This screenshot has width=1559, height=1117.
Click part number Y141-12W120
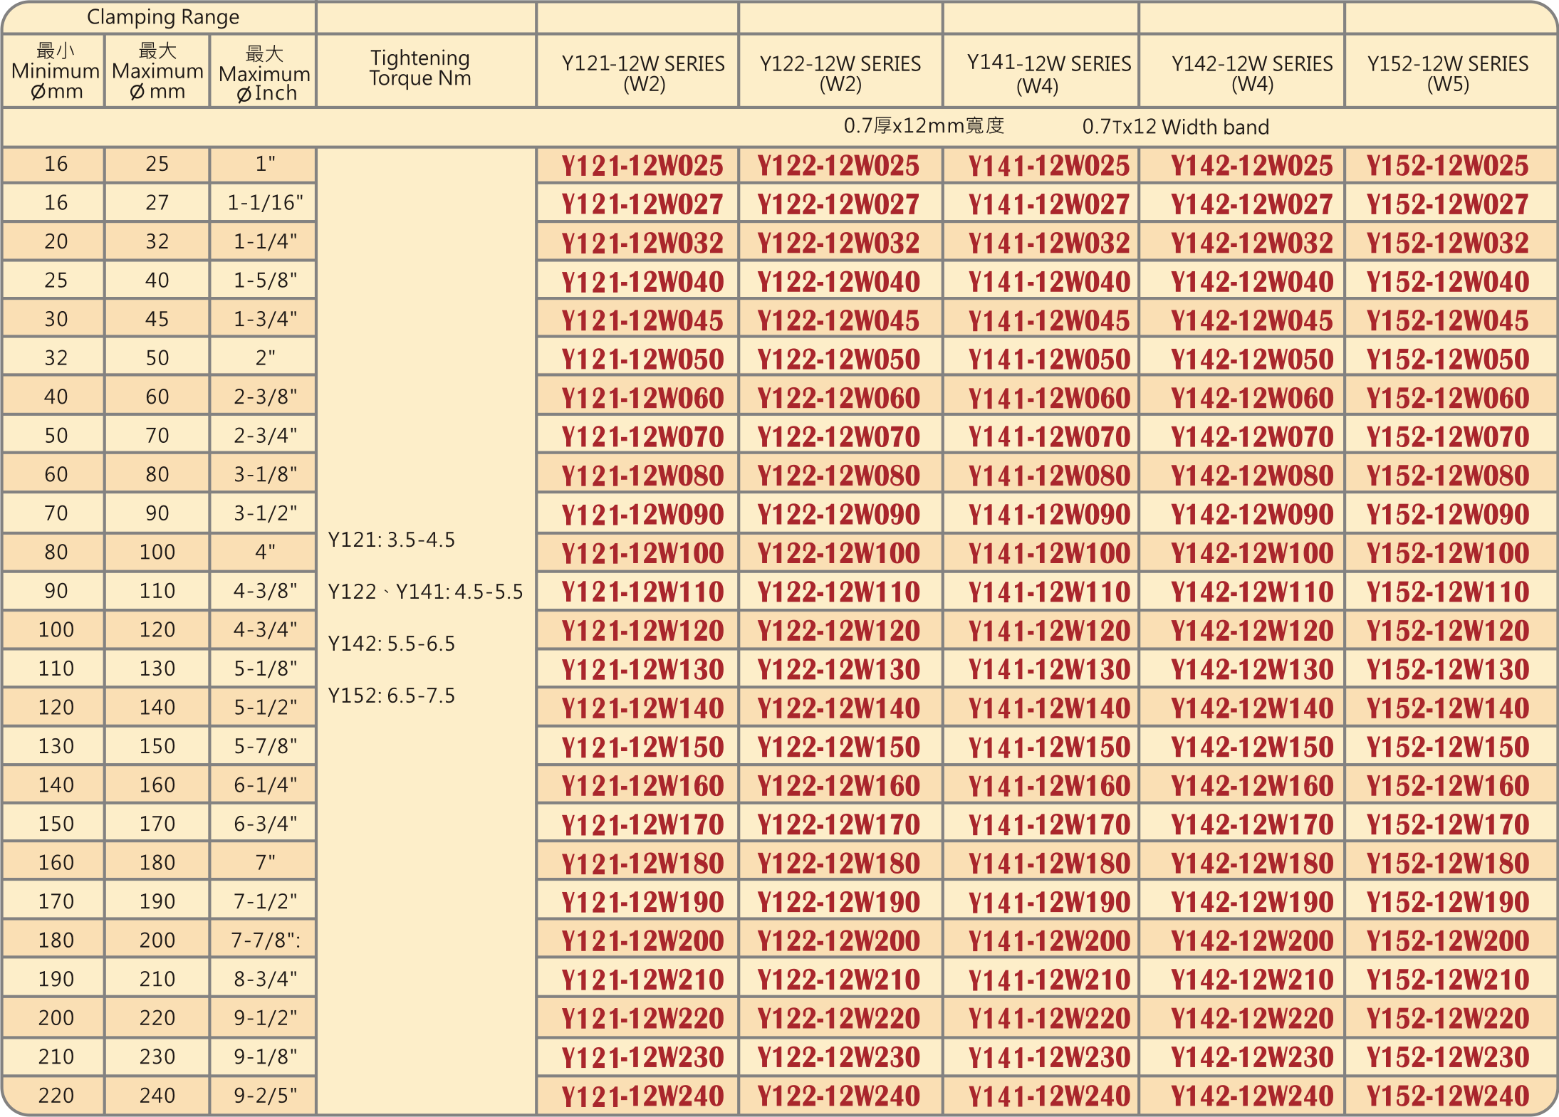point(1049,631)
